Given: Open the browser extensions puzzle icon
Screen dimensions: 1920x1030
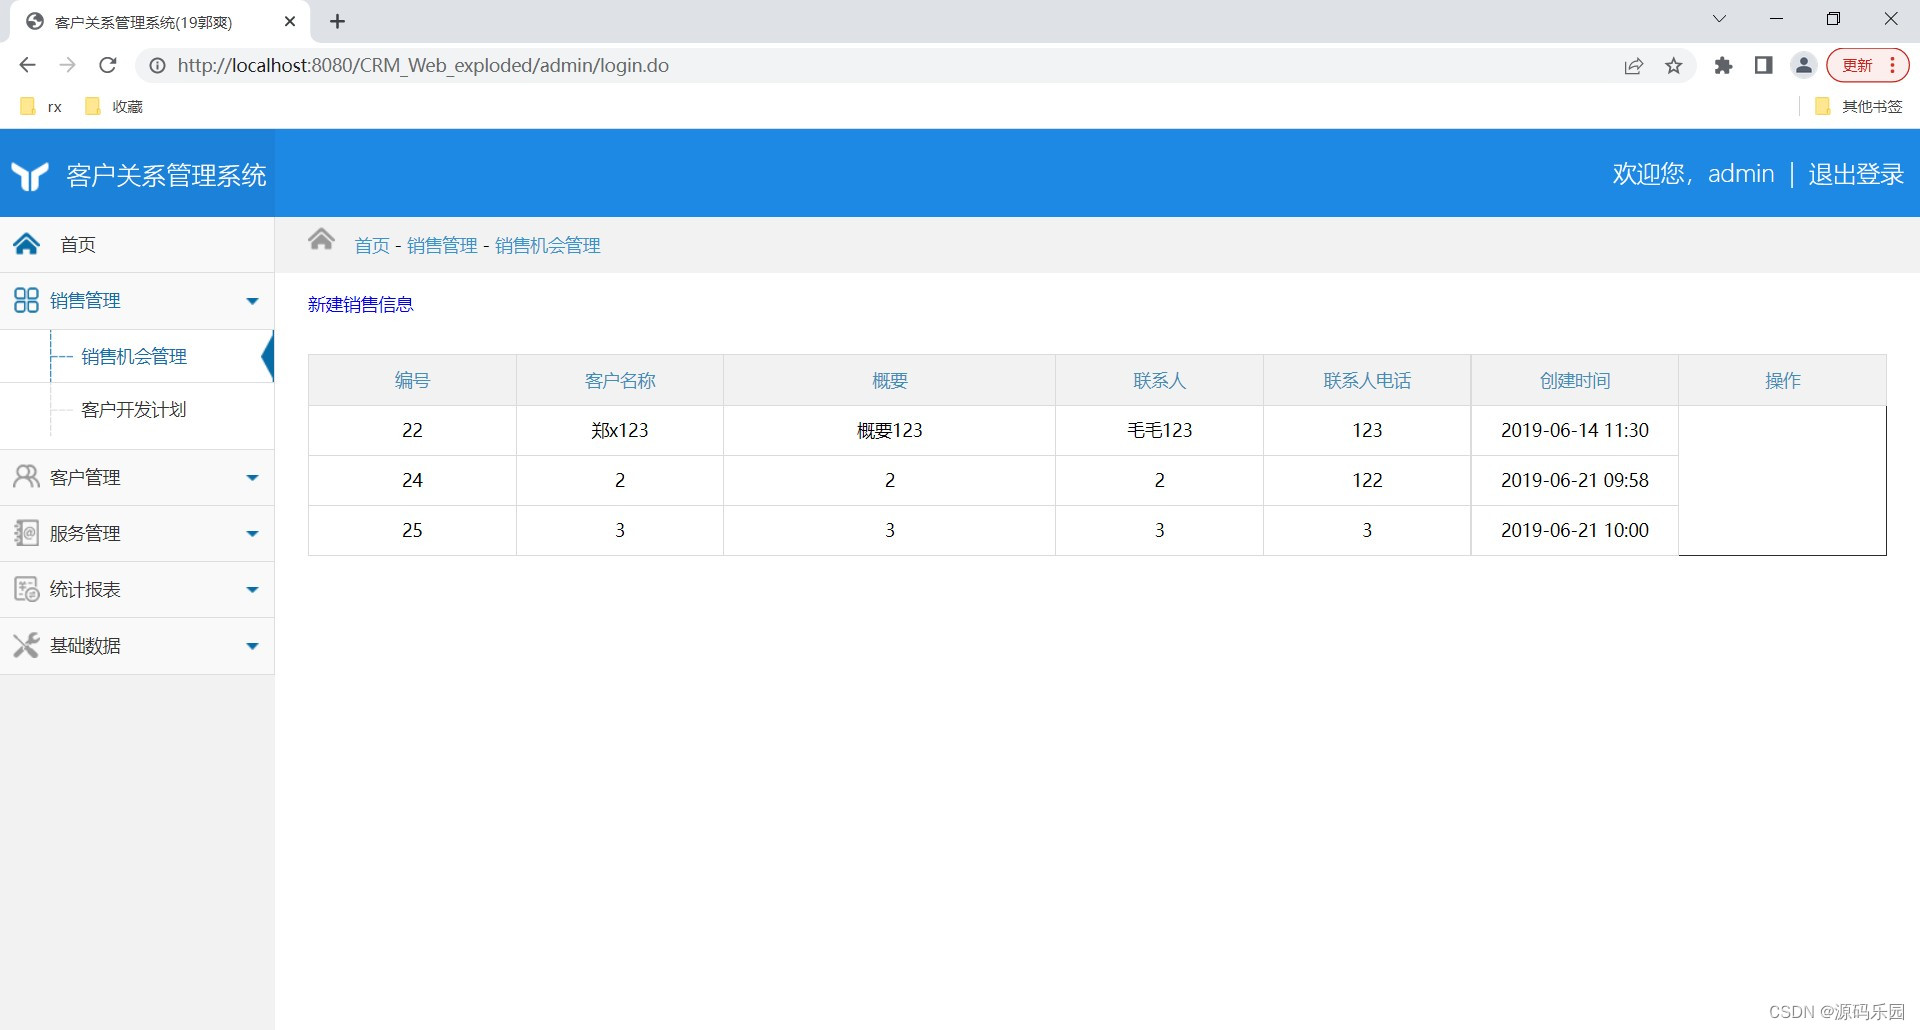Looking at the screenshot, I should [x=1723, y=65].
